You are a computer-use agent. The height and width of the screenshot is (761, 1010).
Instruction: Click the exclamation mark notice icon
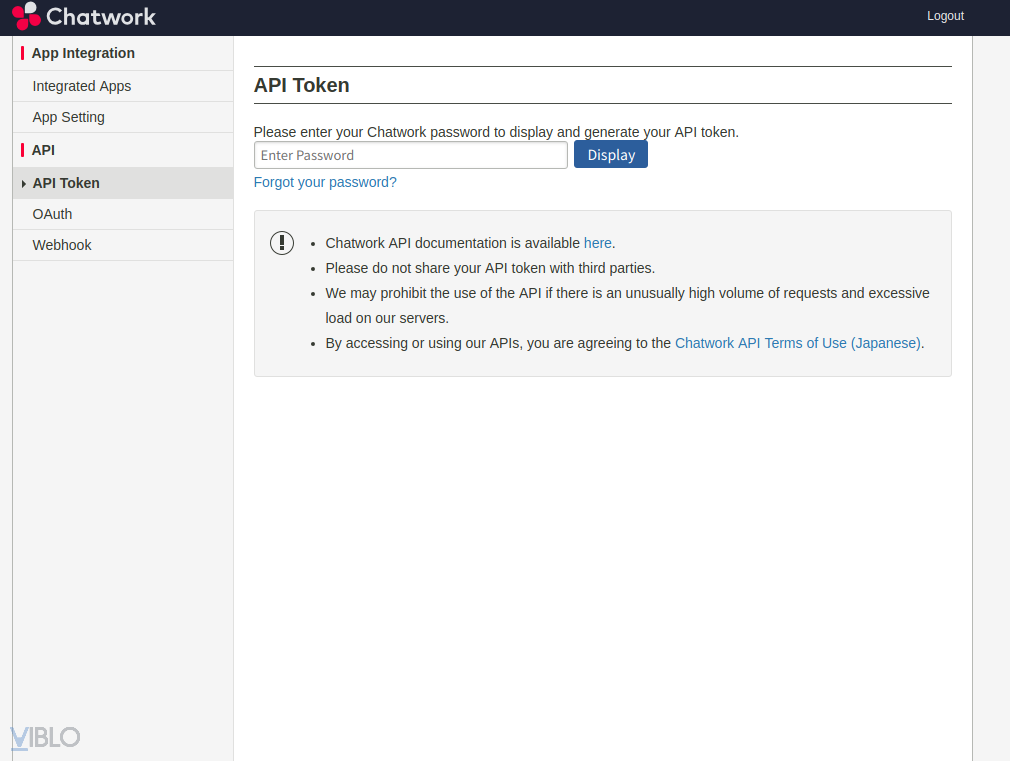[282, 243]
